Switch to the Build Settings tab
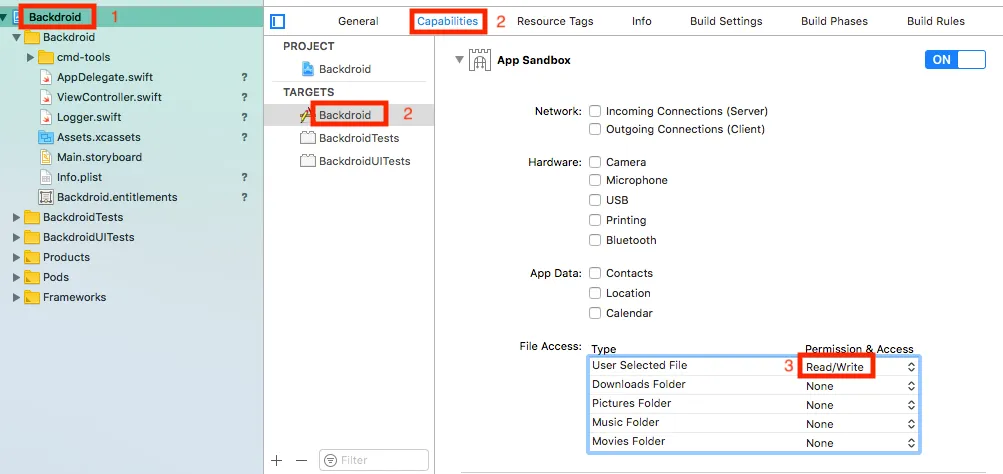The image size is (1003, 474). pos(726,21)
